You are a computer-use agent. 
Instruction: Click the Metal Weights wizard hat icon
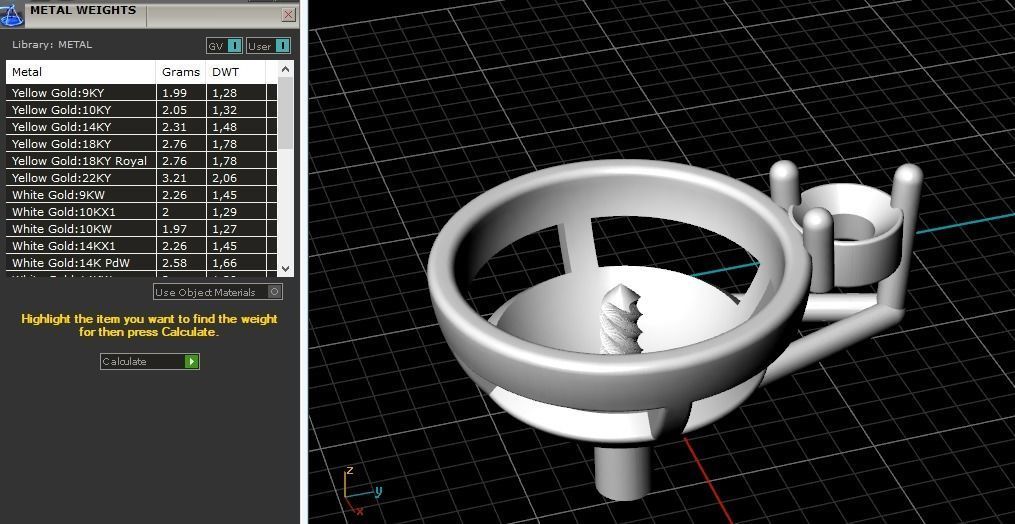[12, 14]
